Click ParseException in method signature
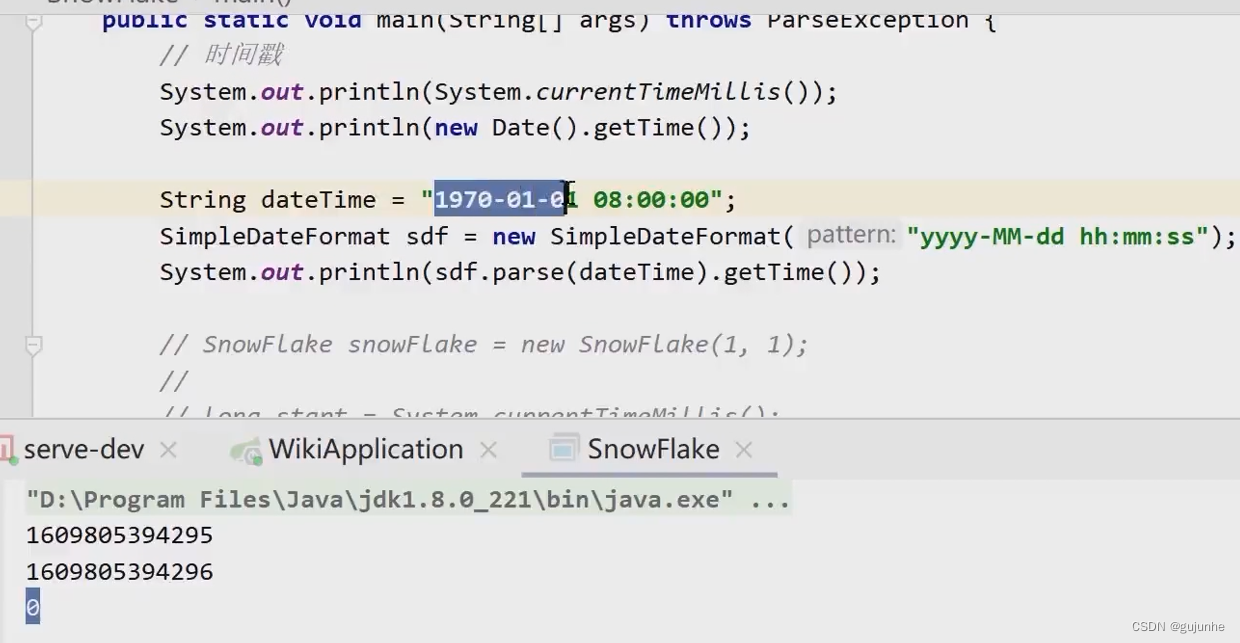The image size is (1240, 643). (x=868, y=20)
